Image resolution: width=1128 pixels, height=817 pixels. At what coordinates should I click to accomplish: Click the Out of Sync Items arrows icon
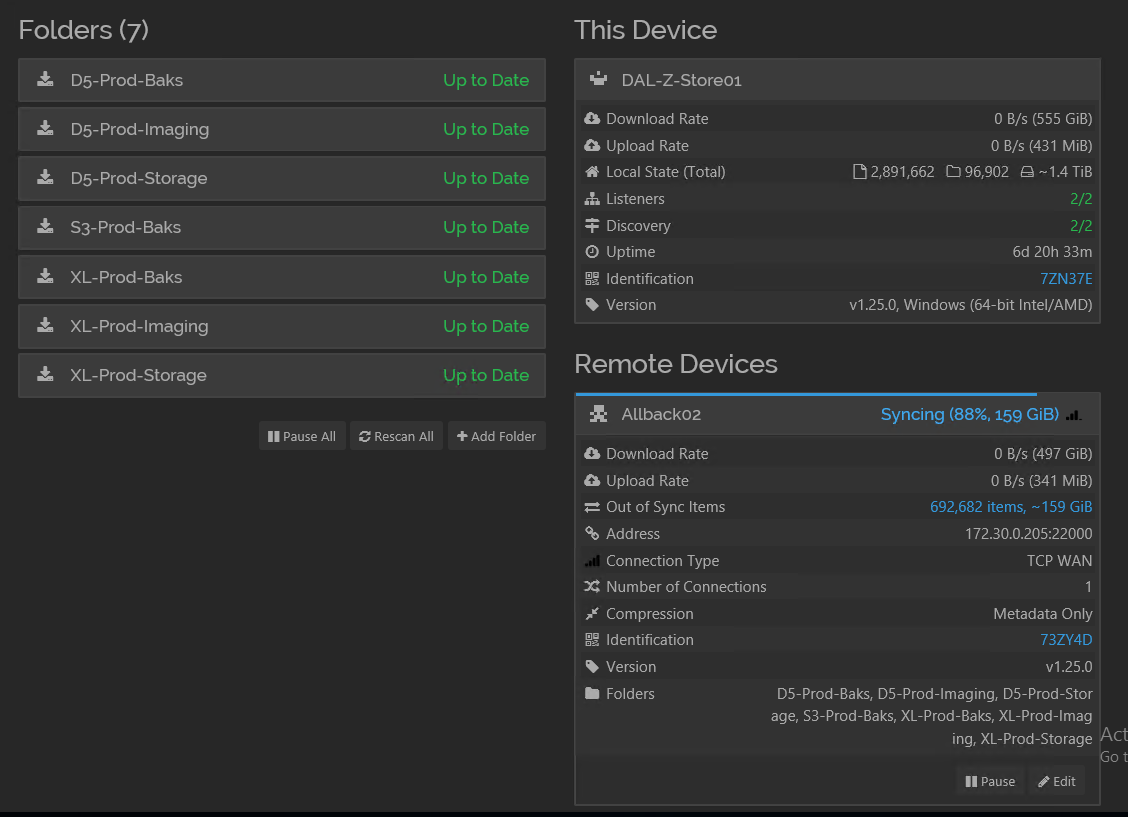[x=592, y=507]
